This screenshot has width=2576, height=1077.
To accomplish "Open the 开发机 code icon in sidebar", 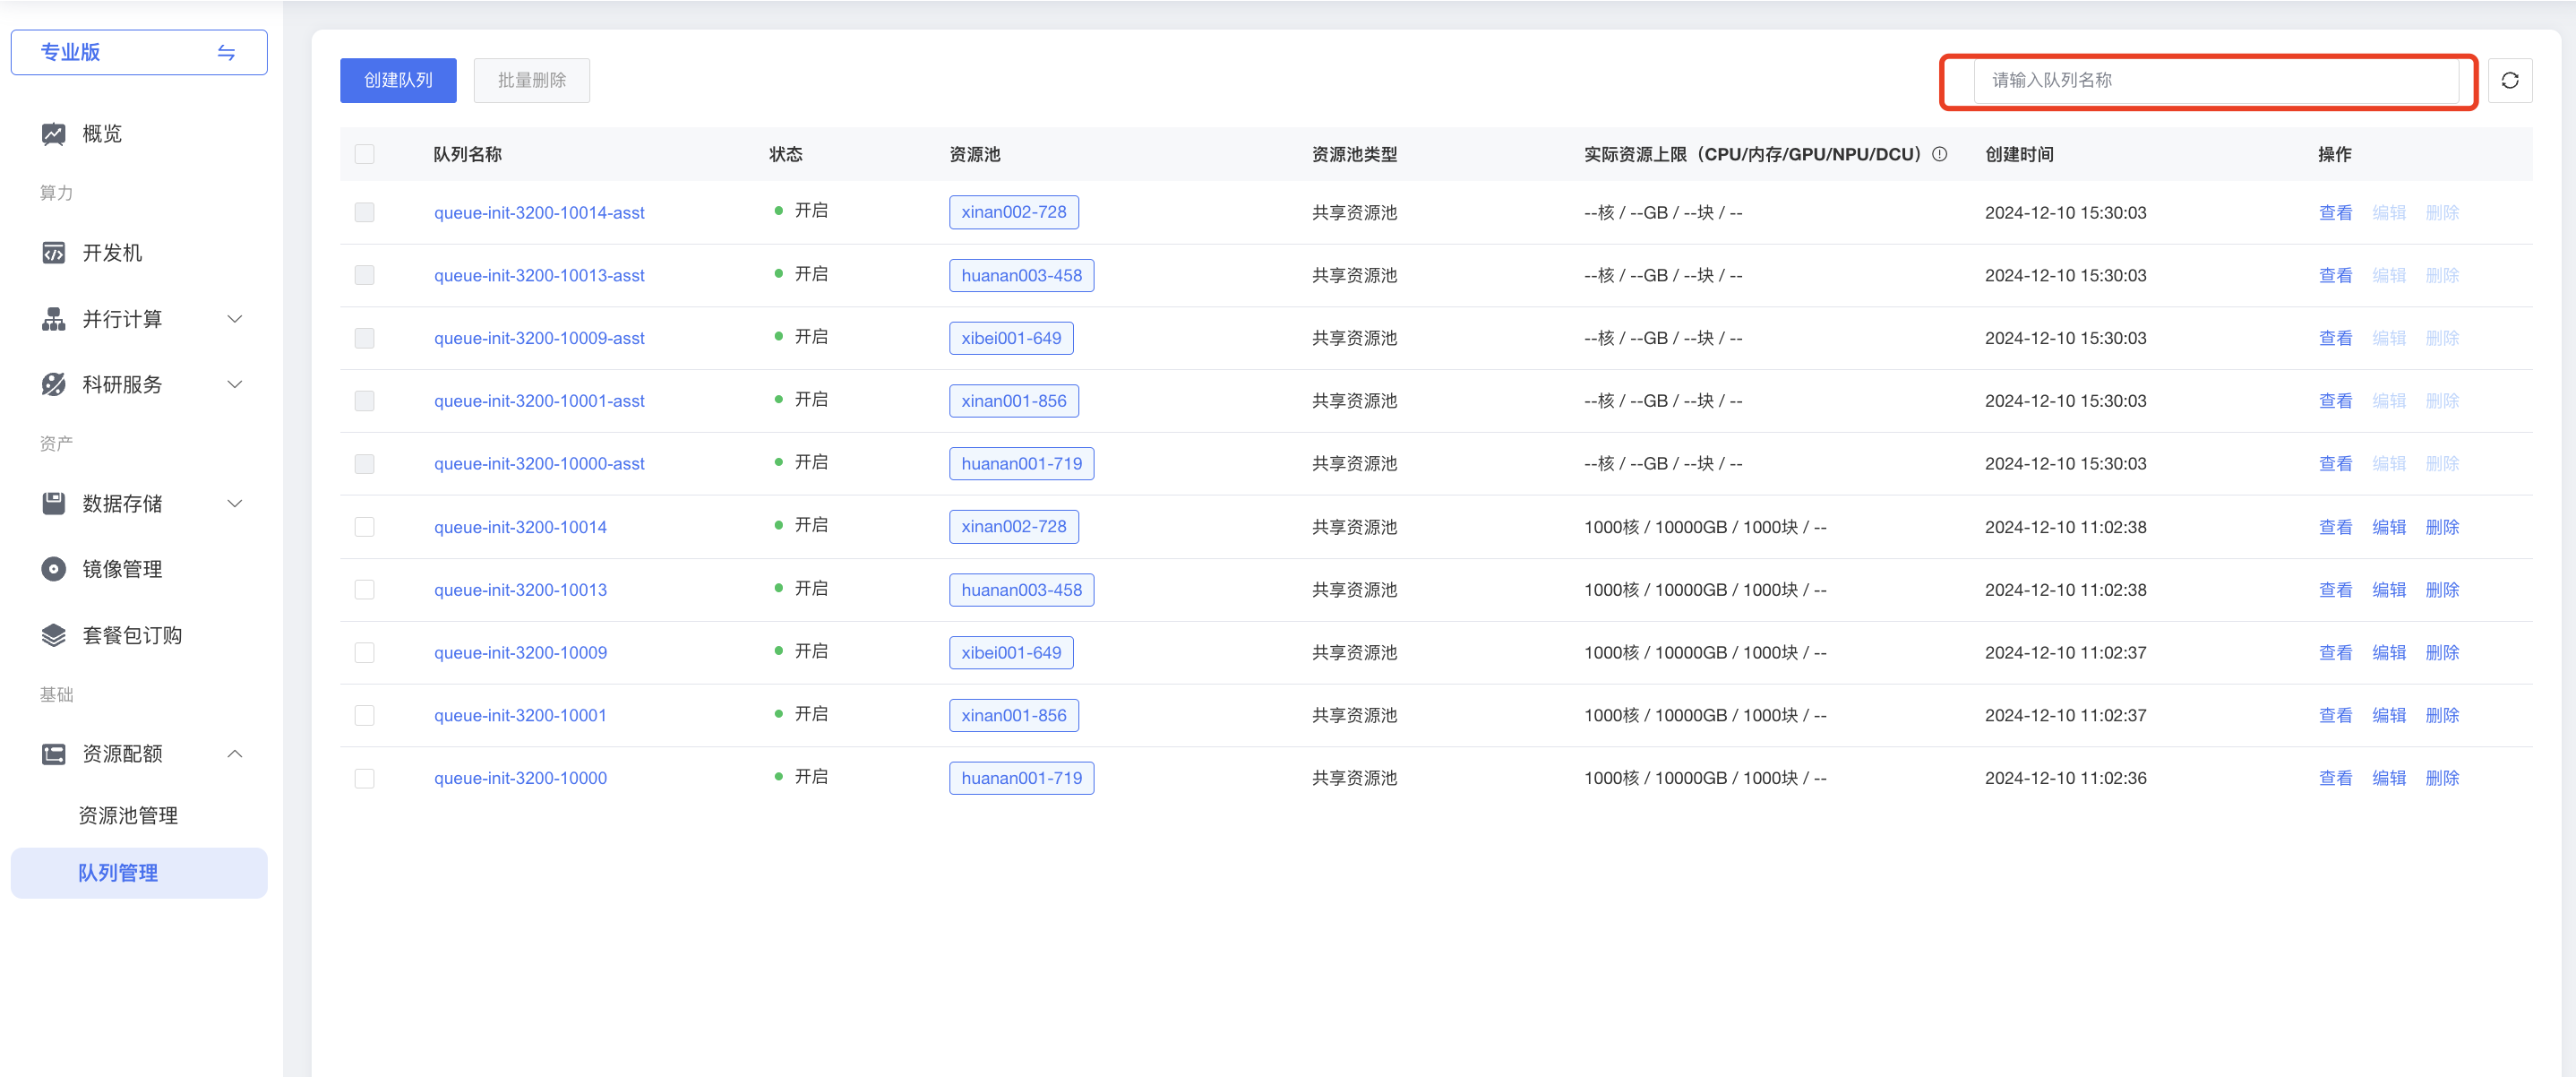I will coord(53,253).
